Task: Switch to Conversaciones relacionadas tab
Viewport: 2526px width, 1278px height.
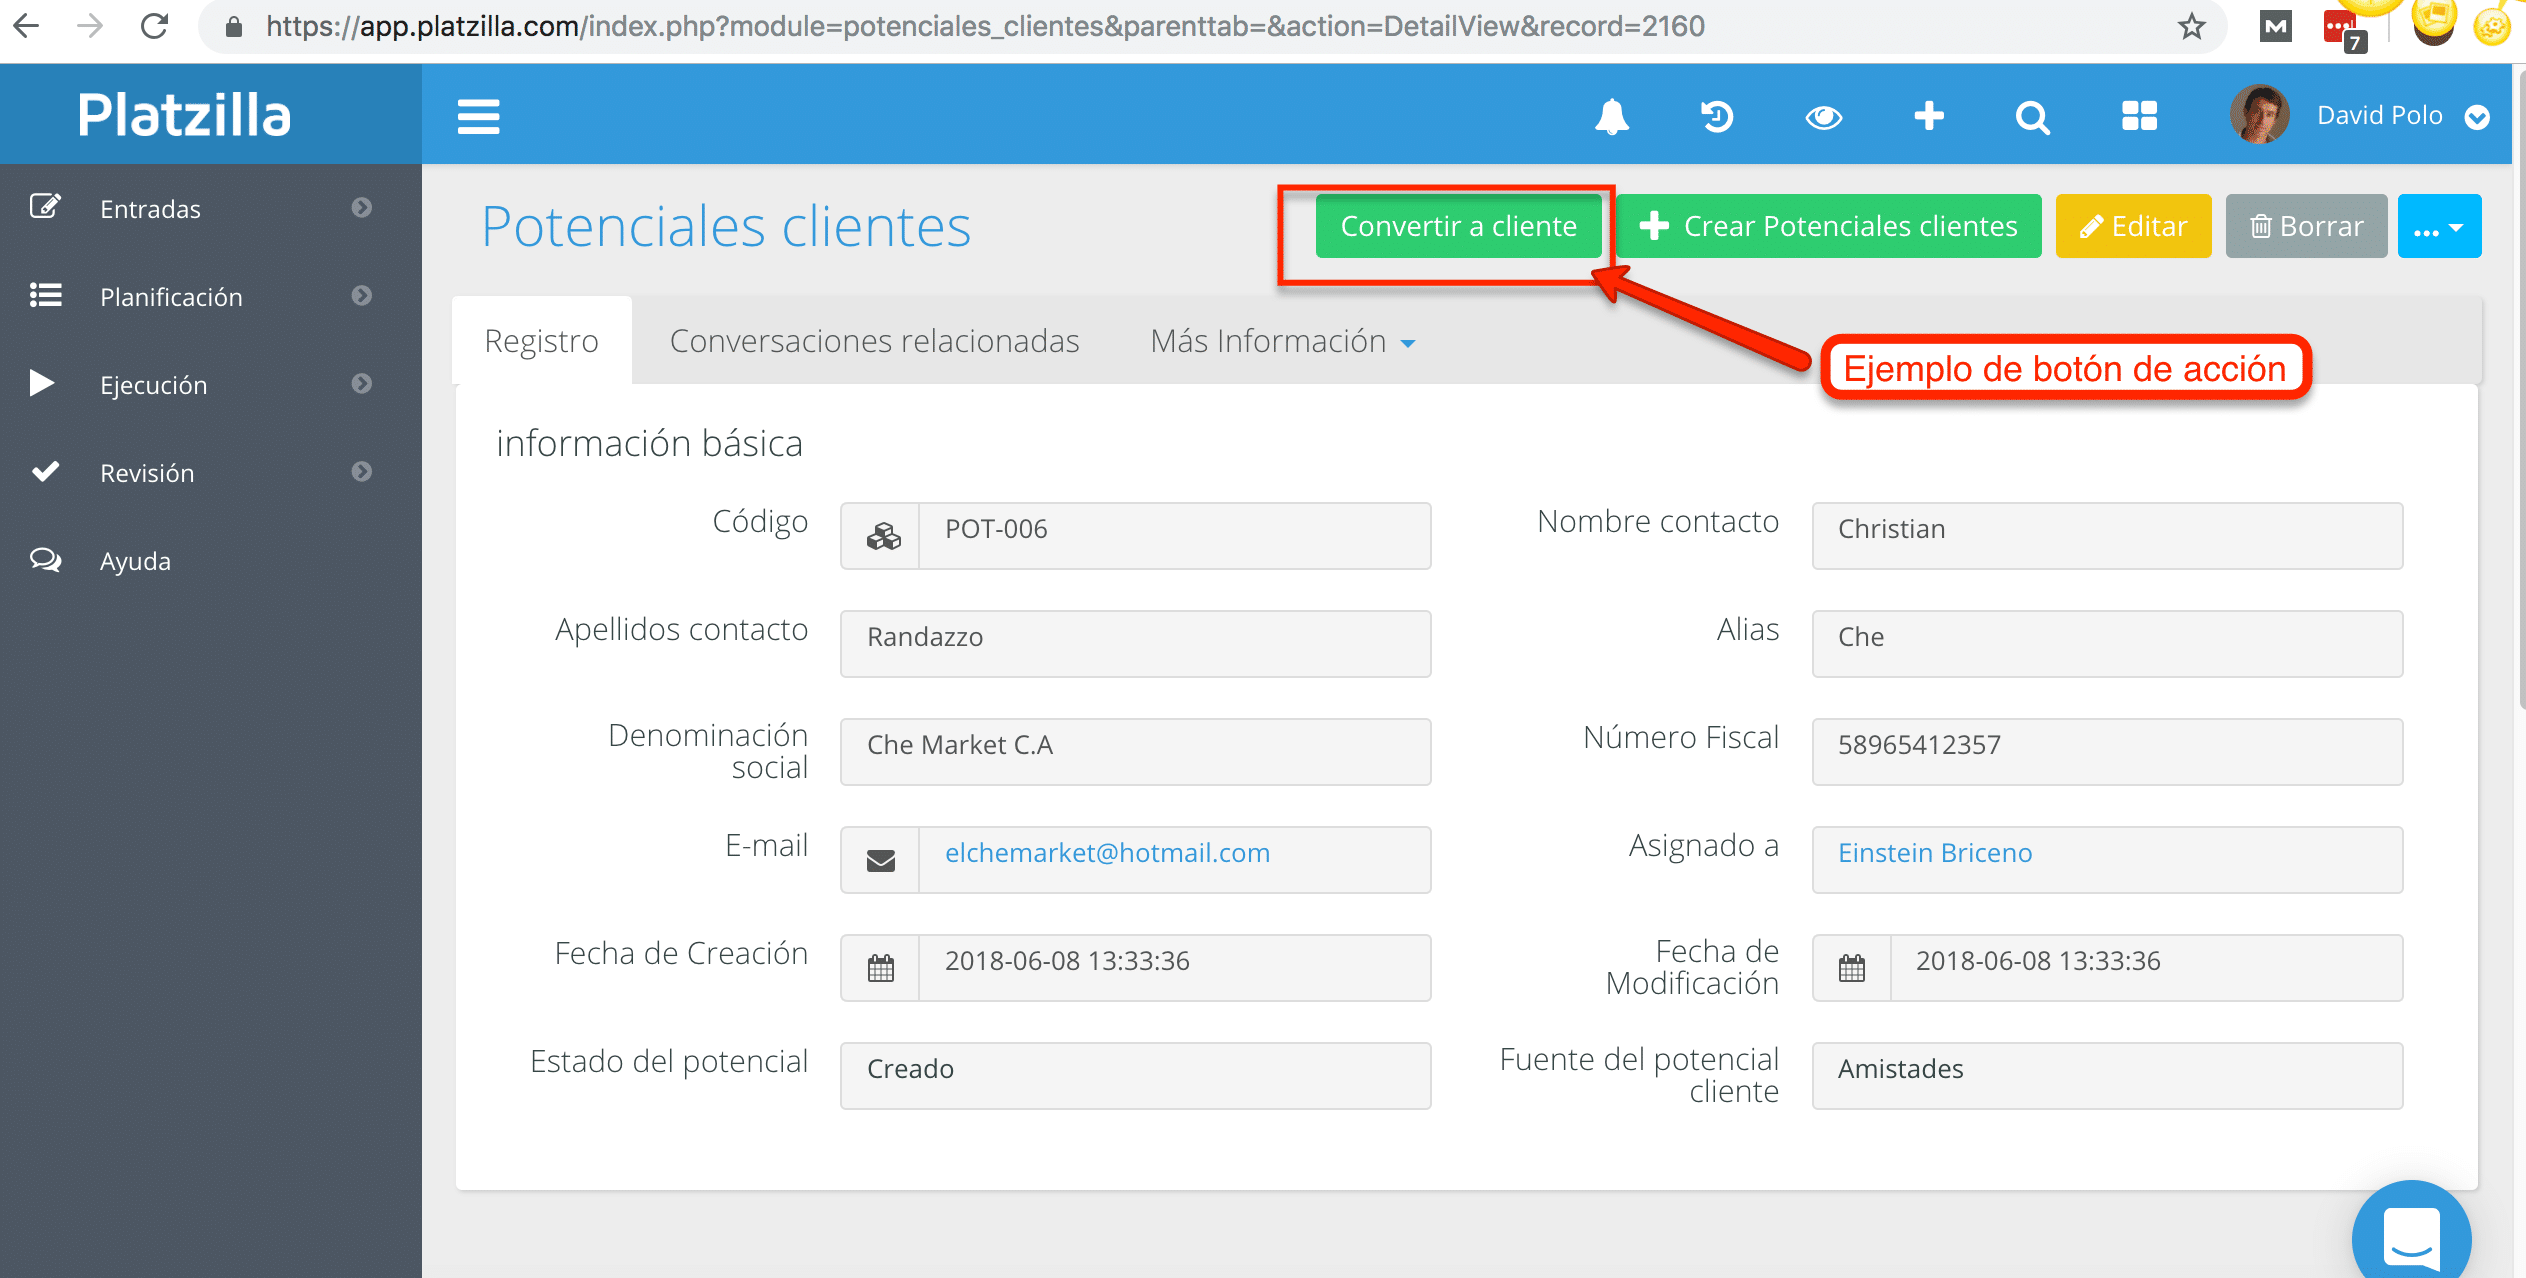Action: (x=874, y=342)
